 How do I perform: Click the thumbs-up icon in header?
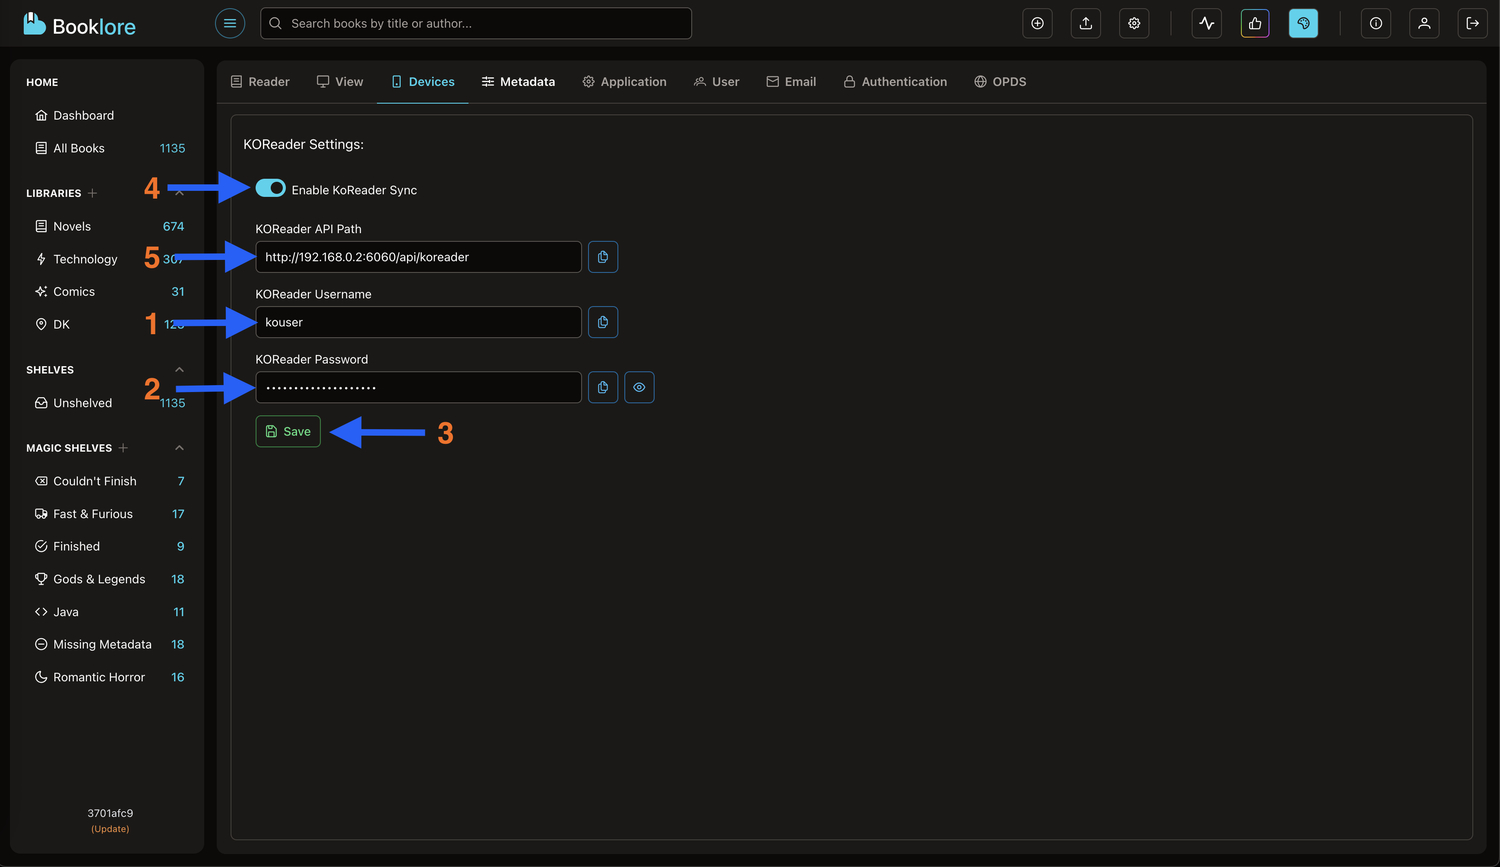pyautogui.click(x=1255, y=23)
